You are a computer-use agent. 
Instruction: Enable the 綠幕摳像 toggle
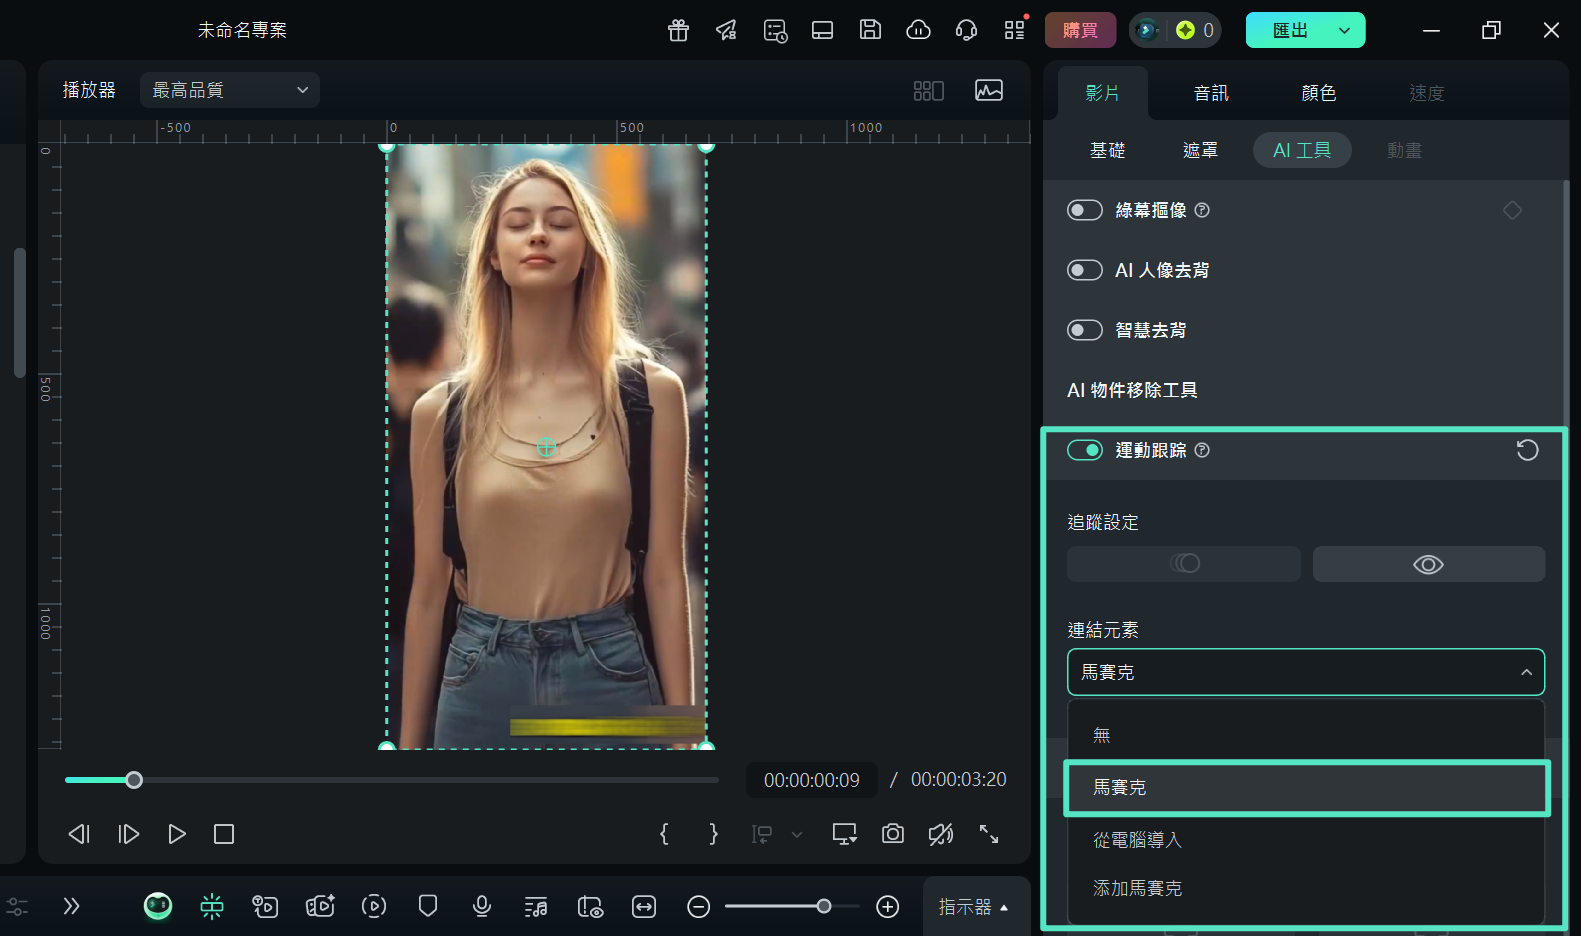point(1085,210)
